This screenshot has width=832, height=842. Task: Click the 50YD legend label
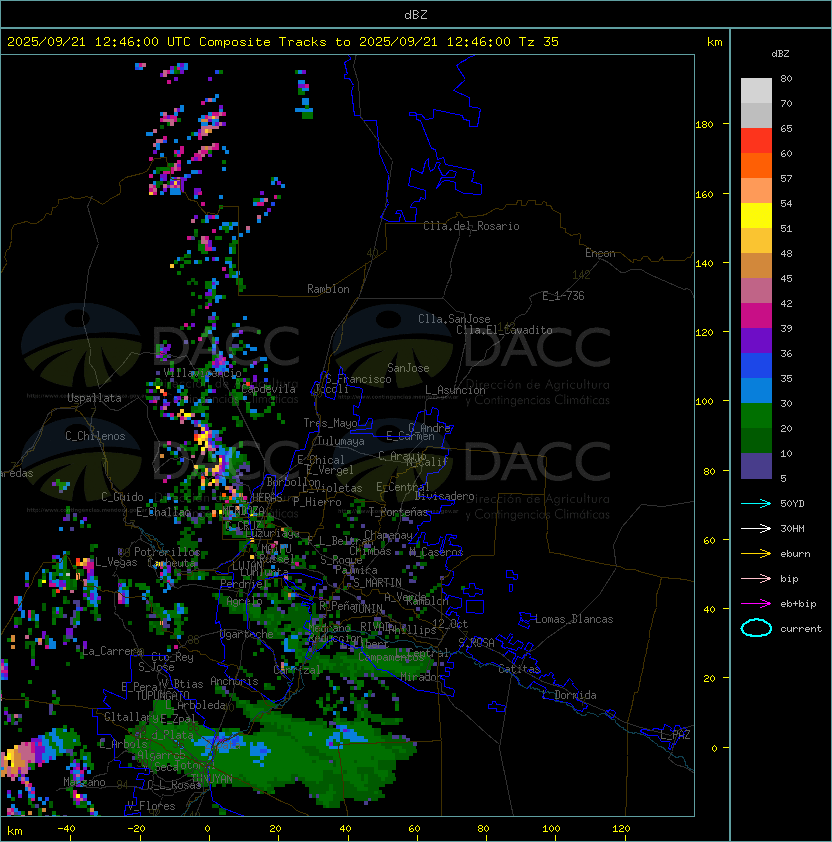click(x=792, y=504)
